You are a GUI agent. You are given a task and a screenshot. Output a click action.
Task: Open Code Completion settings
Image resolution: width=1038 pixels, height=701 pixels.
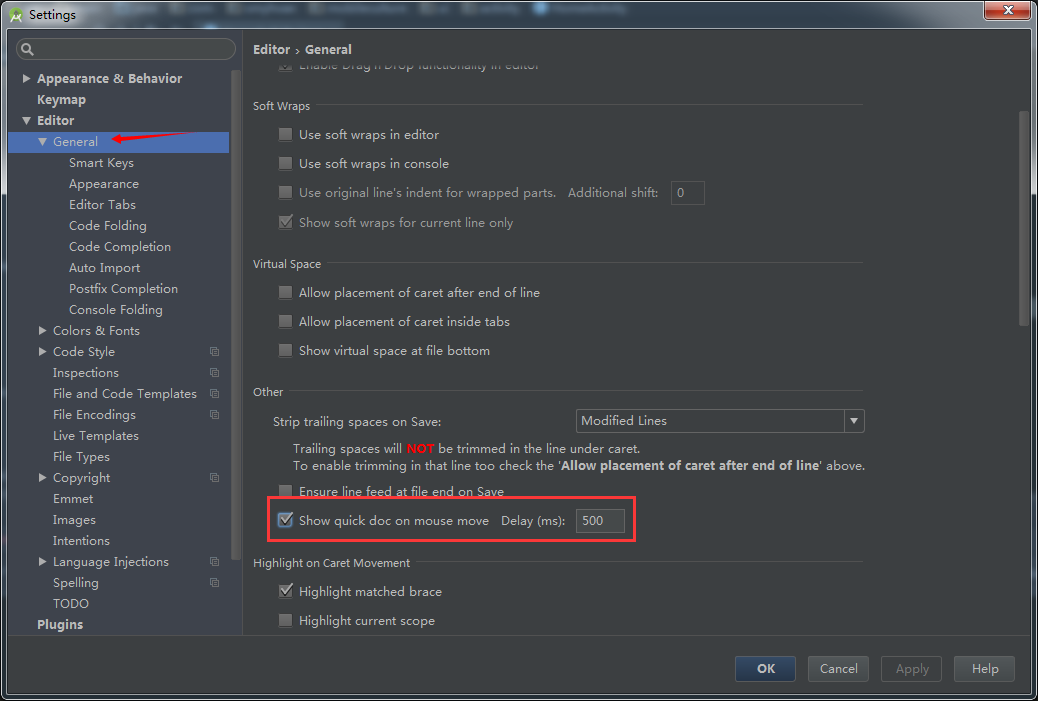120,247
